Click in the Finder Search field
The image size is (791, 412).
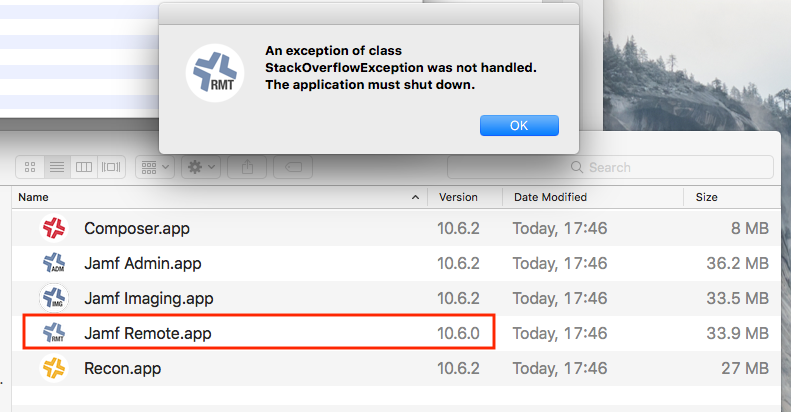(x=610, y=167)
